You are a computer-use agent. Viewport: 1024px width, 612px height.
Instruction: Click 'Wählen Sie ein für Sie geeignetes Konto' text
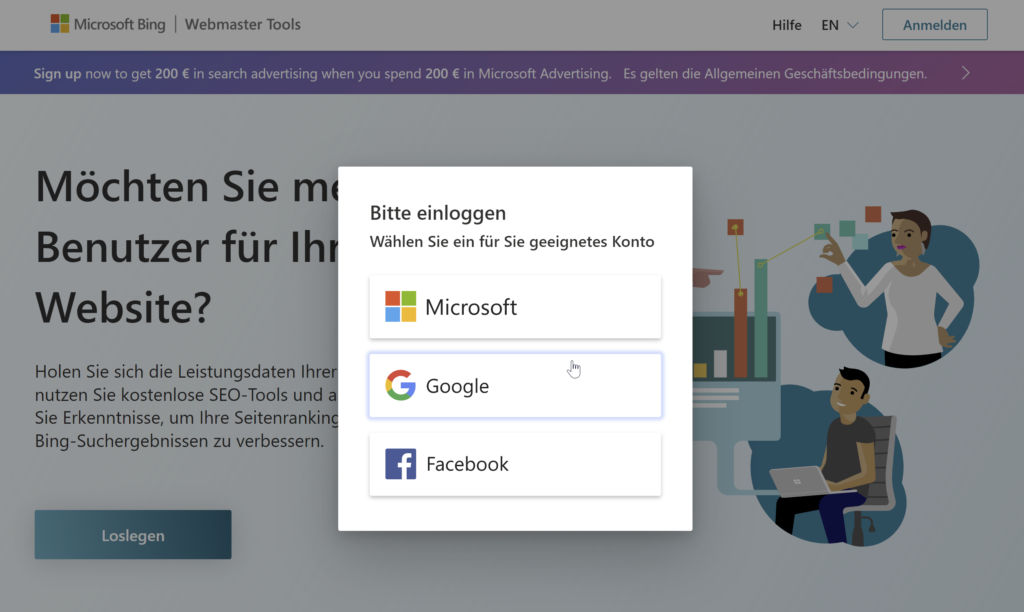[x=512, y=242]
